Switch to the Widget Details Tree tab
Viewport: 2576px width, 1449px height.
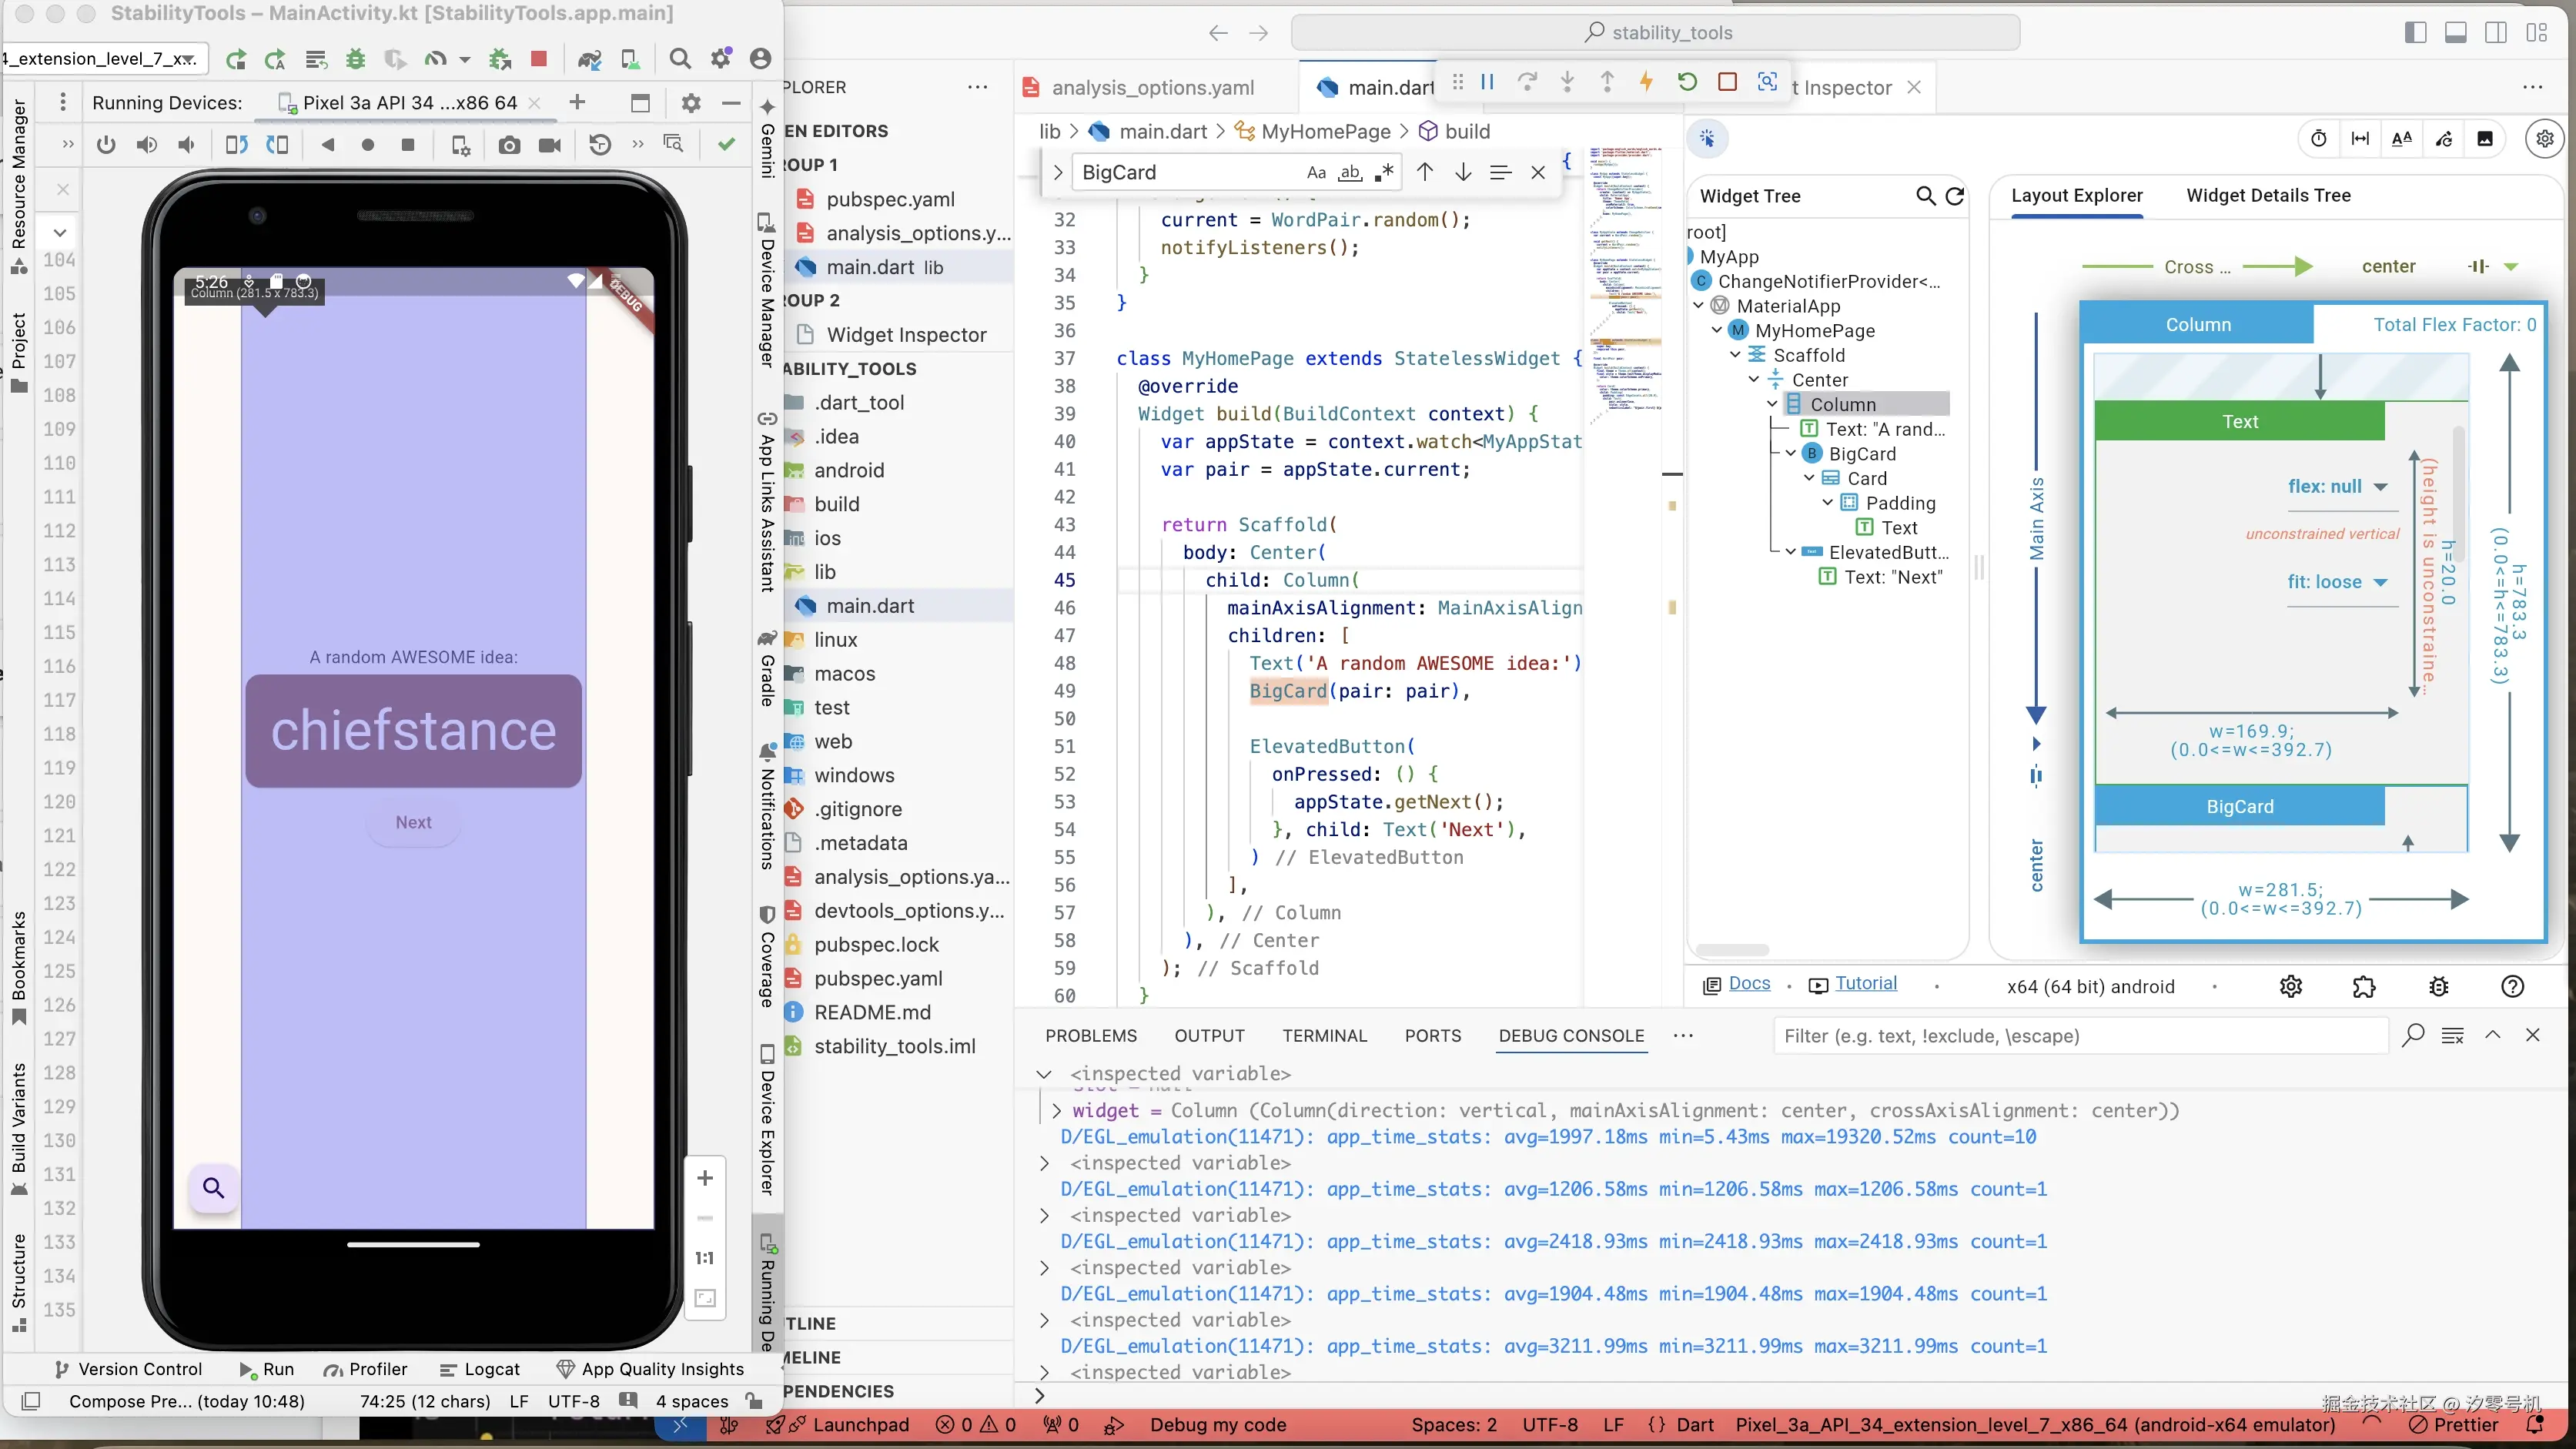pyautogui.click(x=2268, y=196)
